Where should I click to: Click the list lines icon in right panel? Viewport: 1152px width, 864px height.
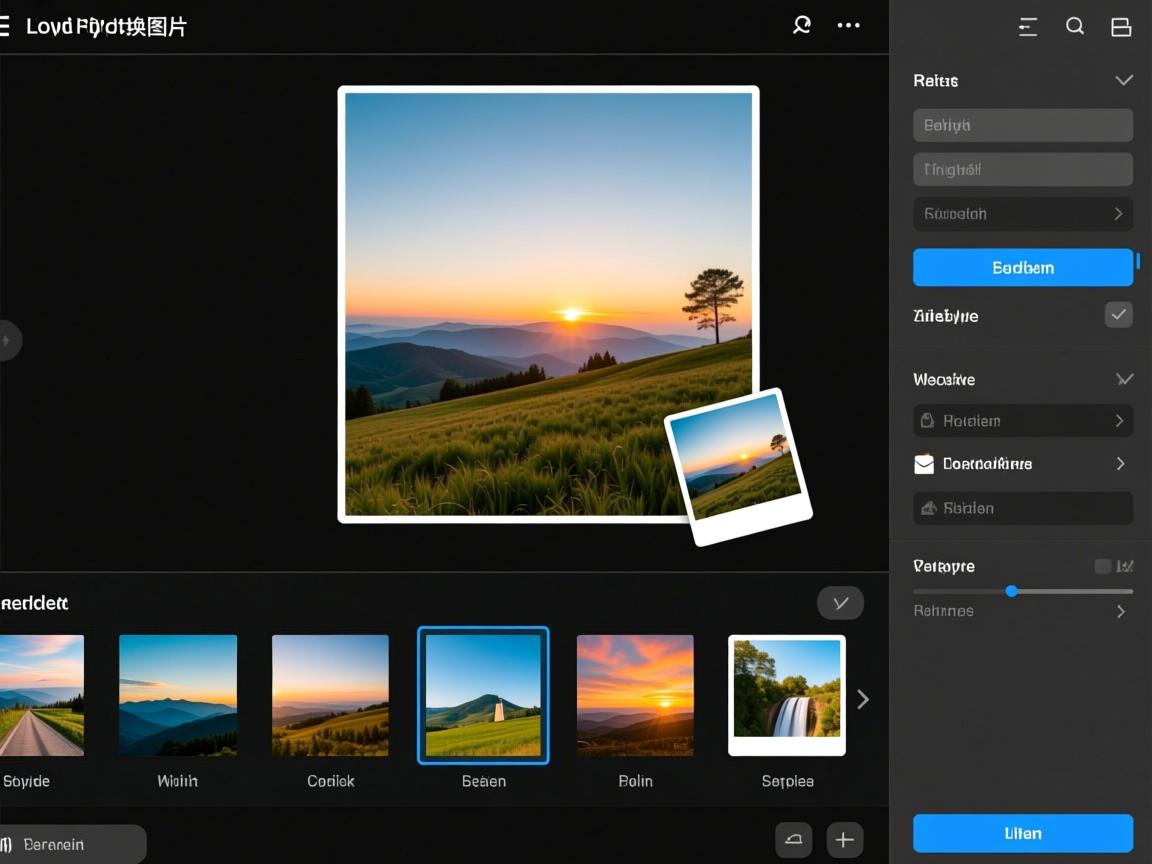pos(1027,27)
